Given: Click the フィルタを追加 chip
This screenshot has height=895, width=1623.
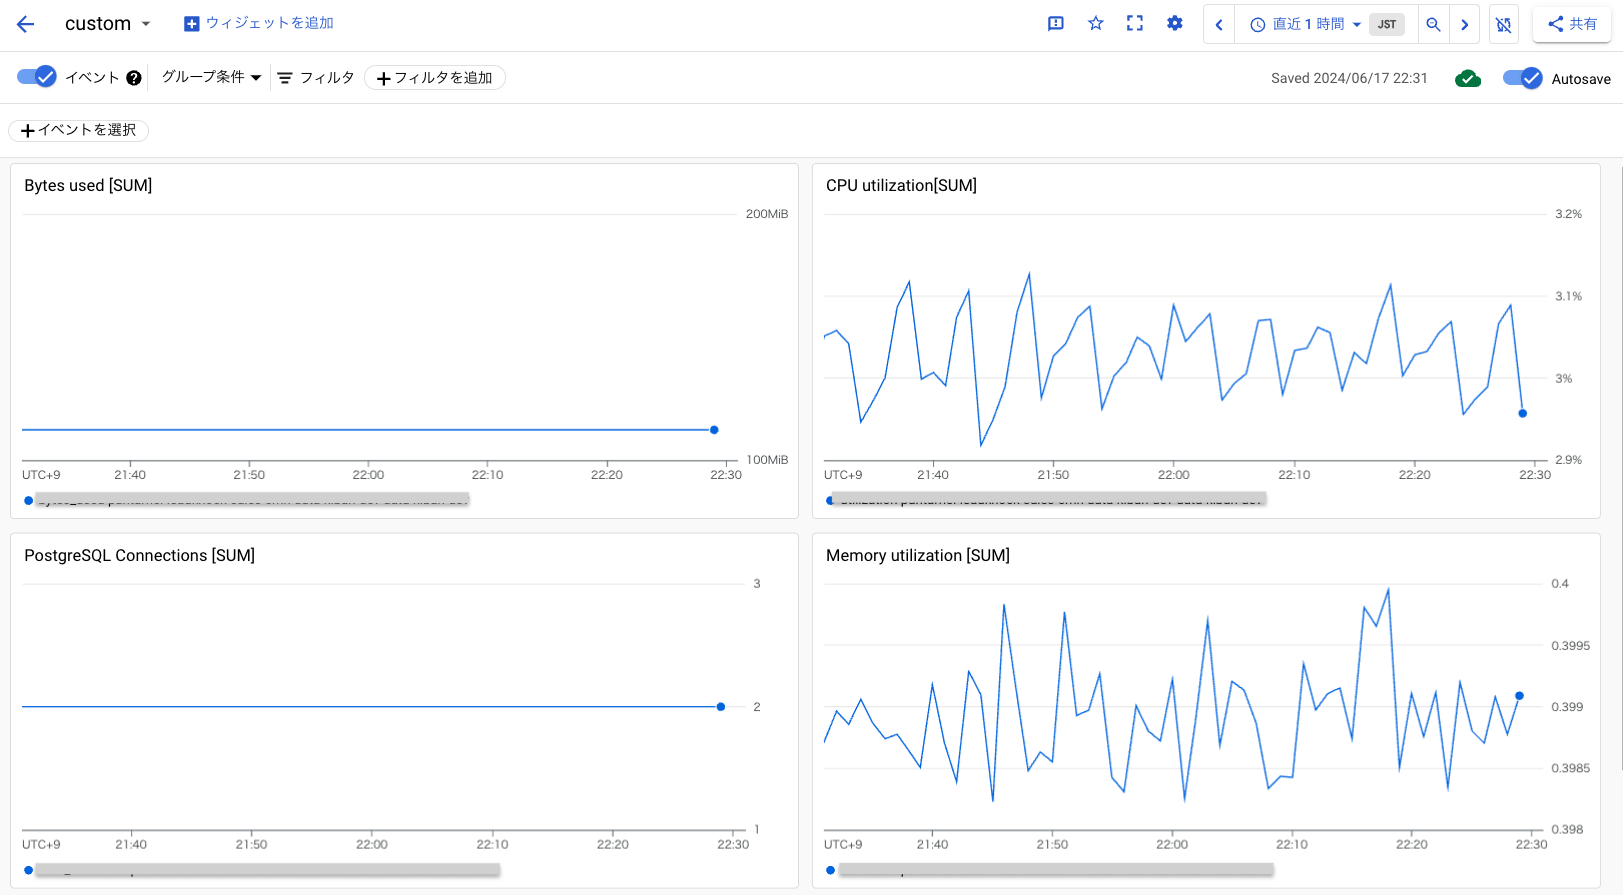Looking at the screenshot, I should point(435,78).
